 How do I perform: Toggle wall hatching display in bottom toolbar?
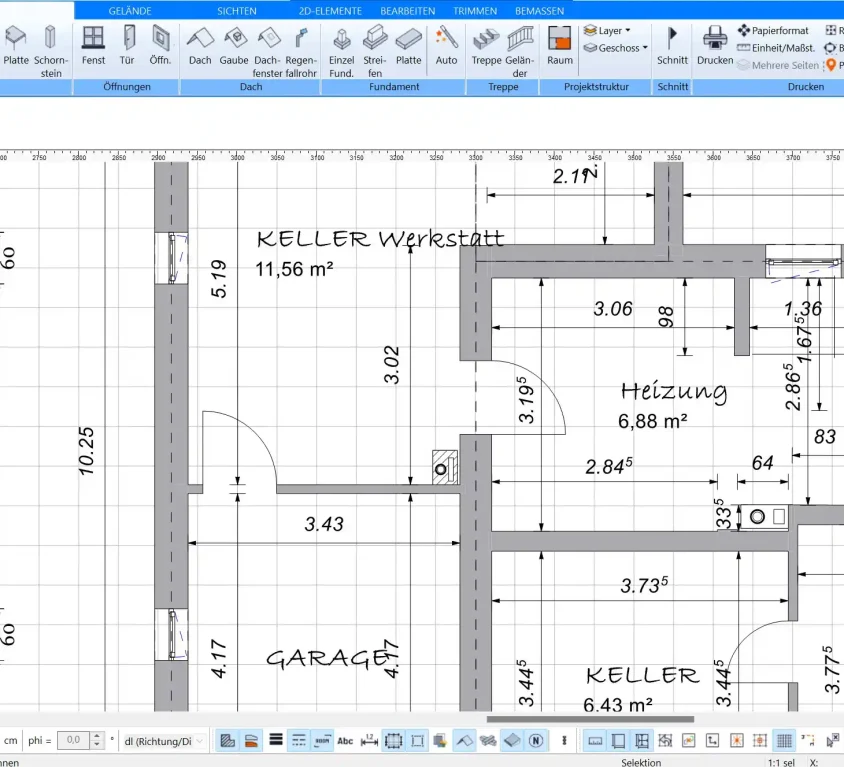(x=228, y=741)
